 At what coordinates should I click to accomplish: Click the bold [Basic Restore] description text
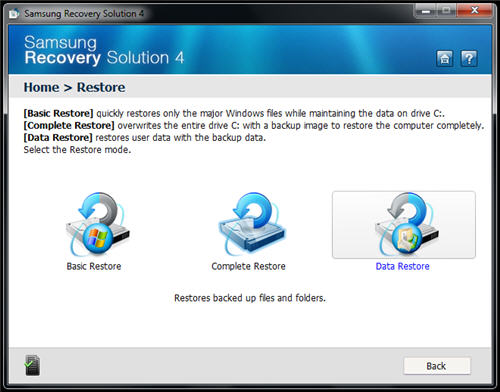click(x=58, y=113)
